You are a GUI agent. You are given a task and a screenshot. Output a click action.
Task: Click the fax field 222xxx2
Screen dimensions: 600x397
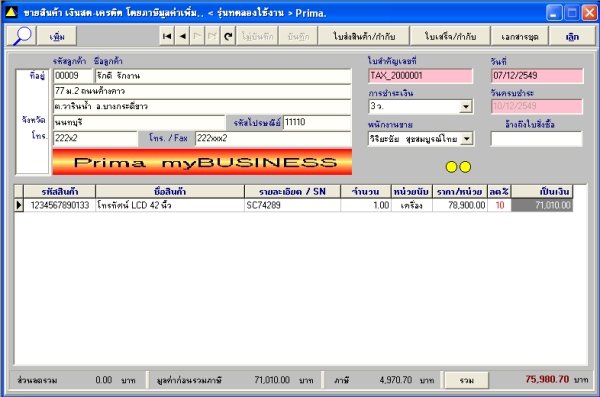point(273,138)
